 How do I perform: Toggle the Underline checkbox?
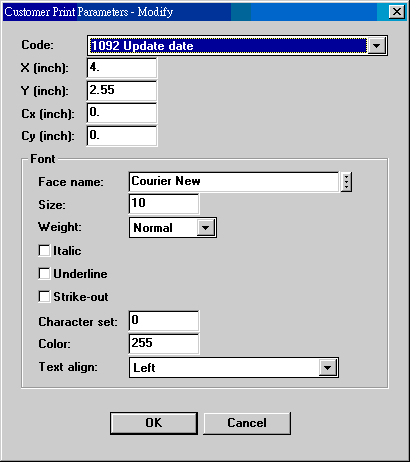pyautogui.click(x=44, y=274)
